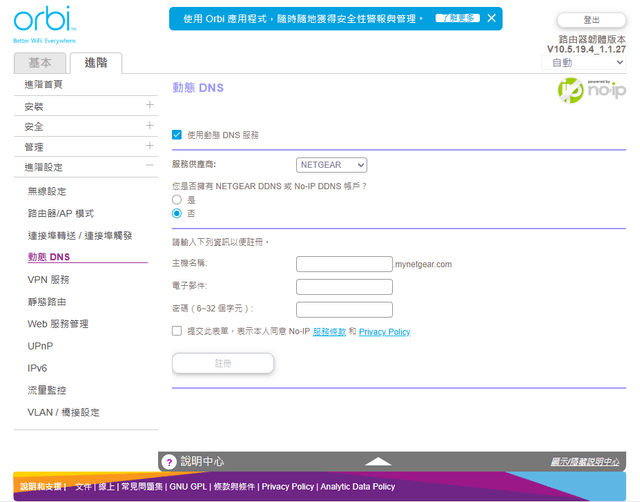Click the 登出 logout button

coord(591,20)
